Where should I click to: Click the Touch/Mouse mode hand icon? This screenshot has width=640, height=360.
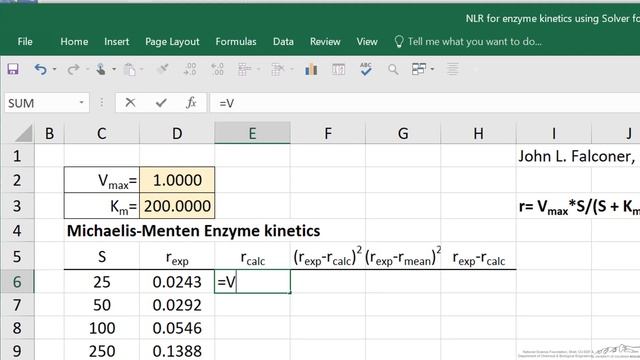(x=100, y=69)
